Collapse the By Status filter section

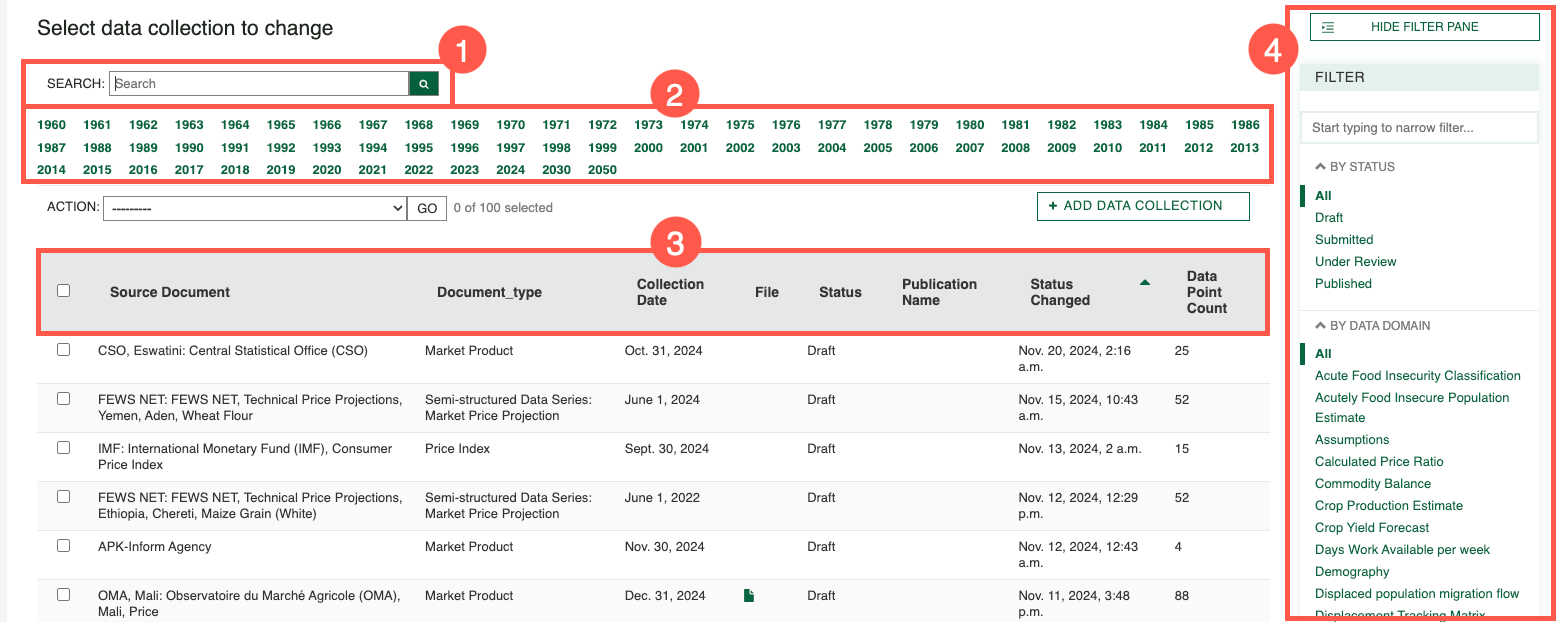click(1355, 167)
